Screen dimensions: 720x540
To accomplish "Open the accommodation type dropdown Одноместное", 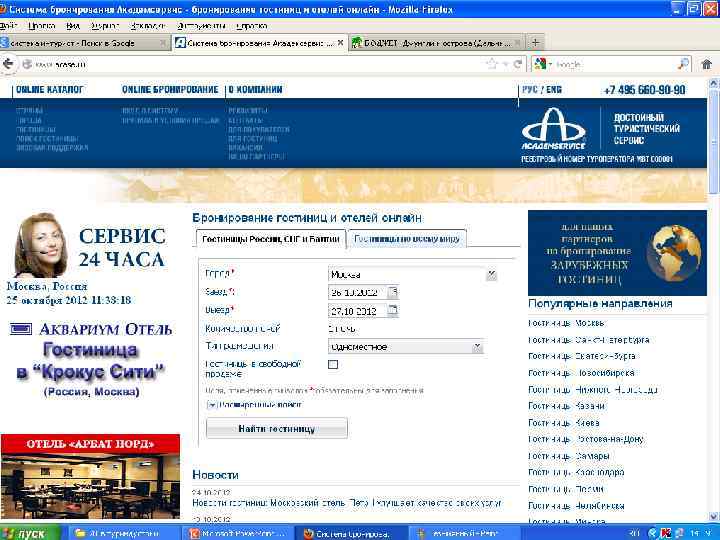I will tap(405, 347).
